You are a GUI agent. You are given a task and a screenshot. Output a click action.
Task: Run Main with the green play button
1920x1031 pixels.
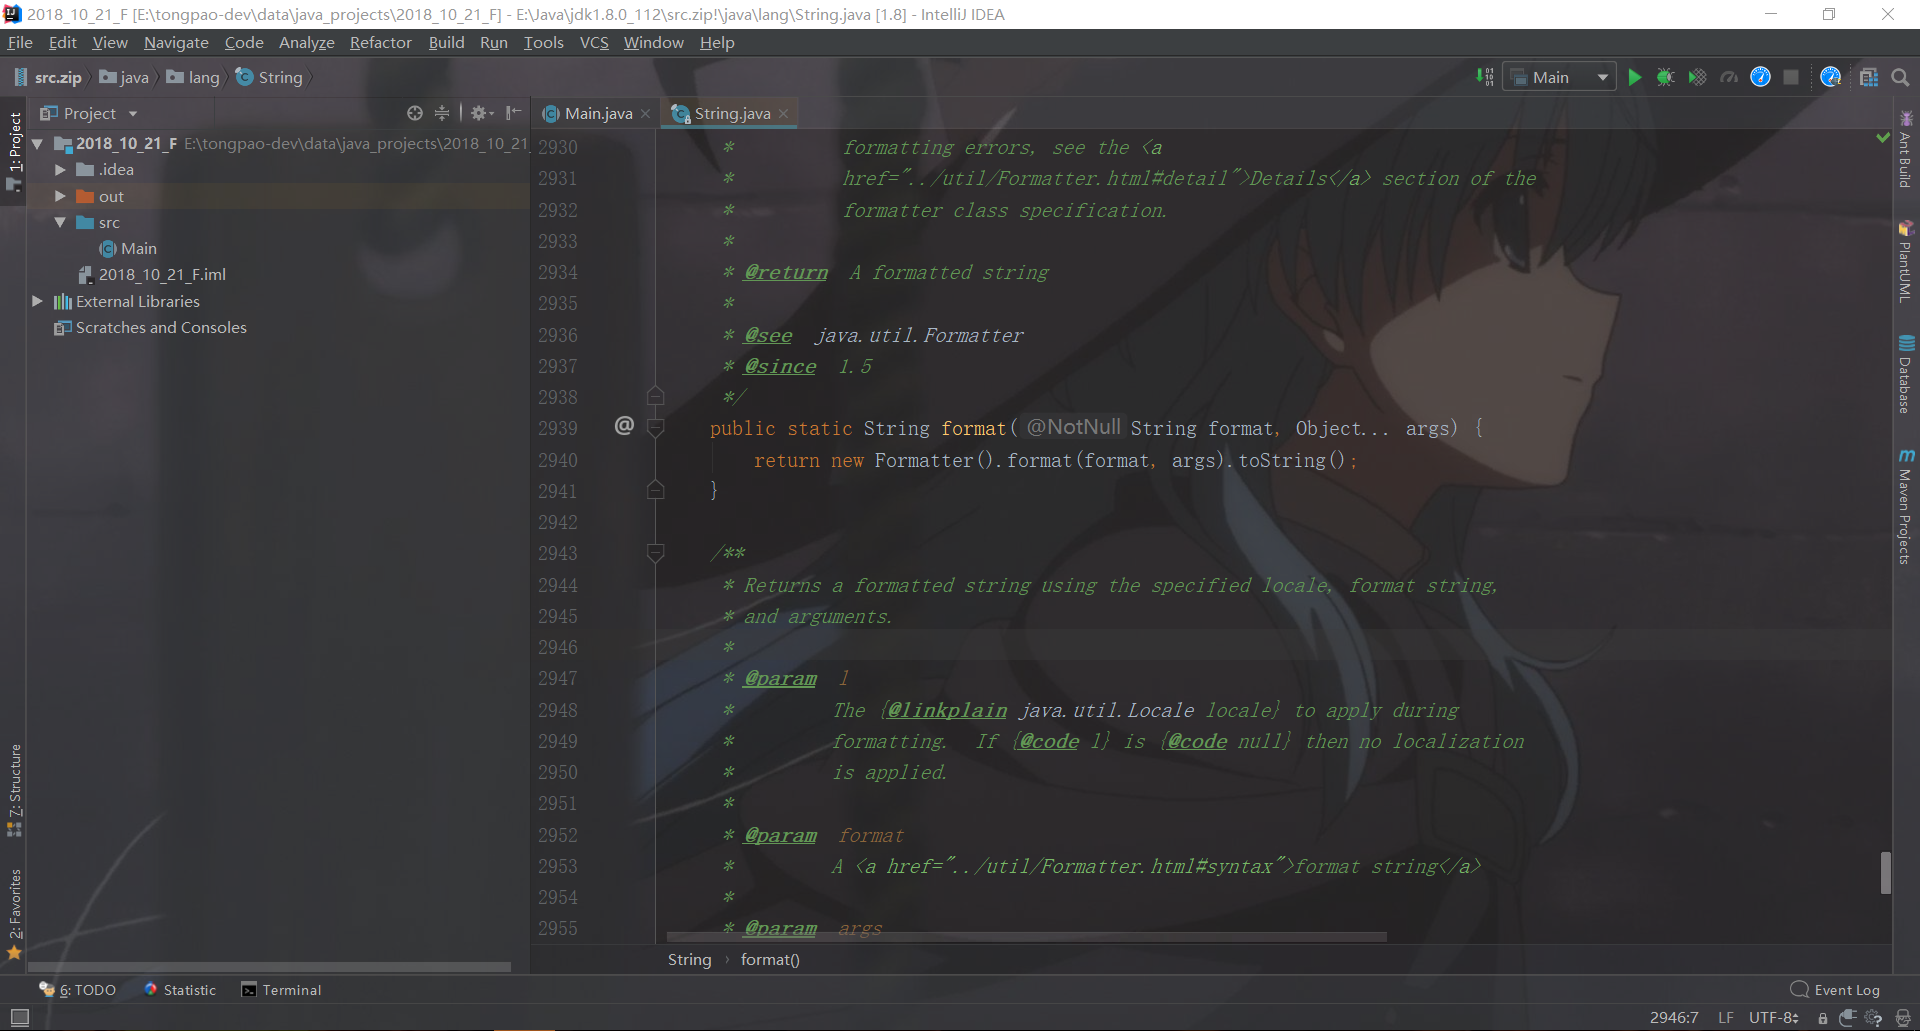(1635, 77)
